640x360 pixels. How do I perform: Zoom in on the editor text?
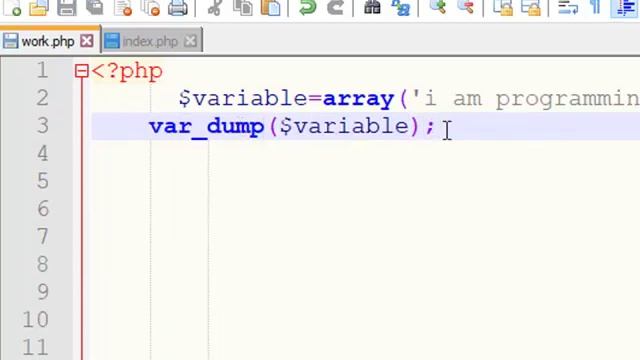coord(438,7)
